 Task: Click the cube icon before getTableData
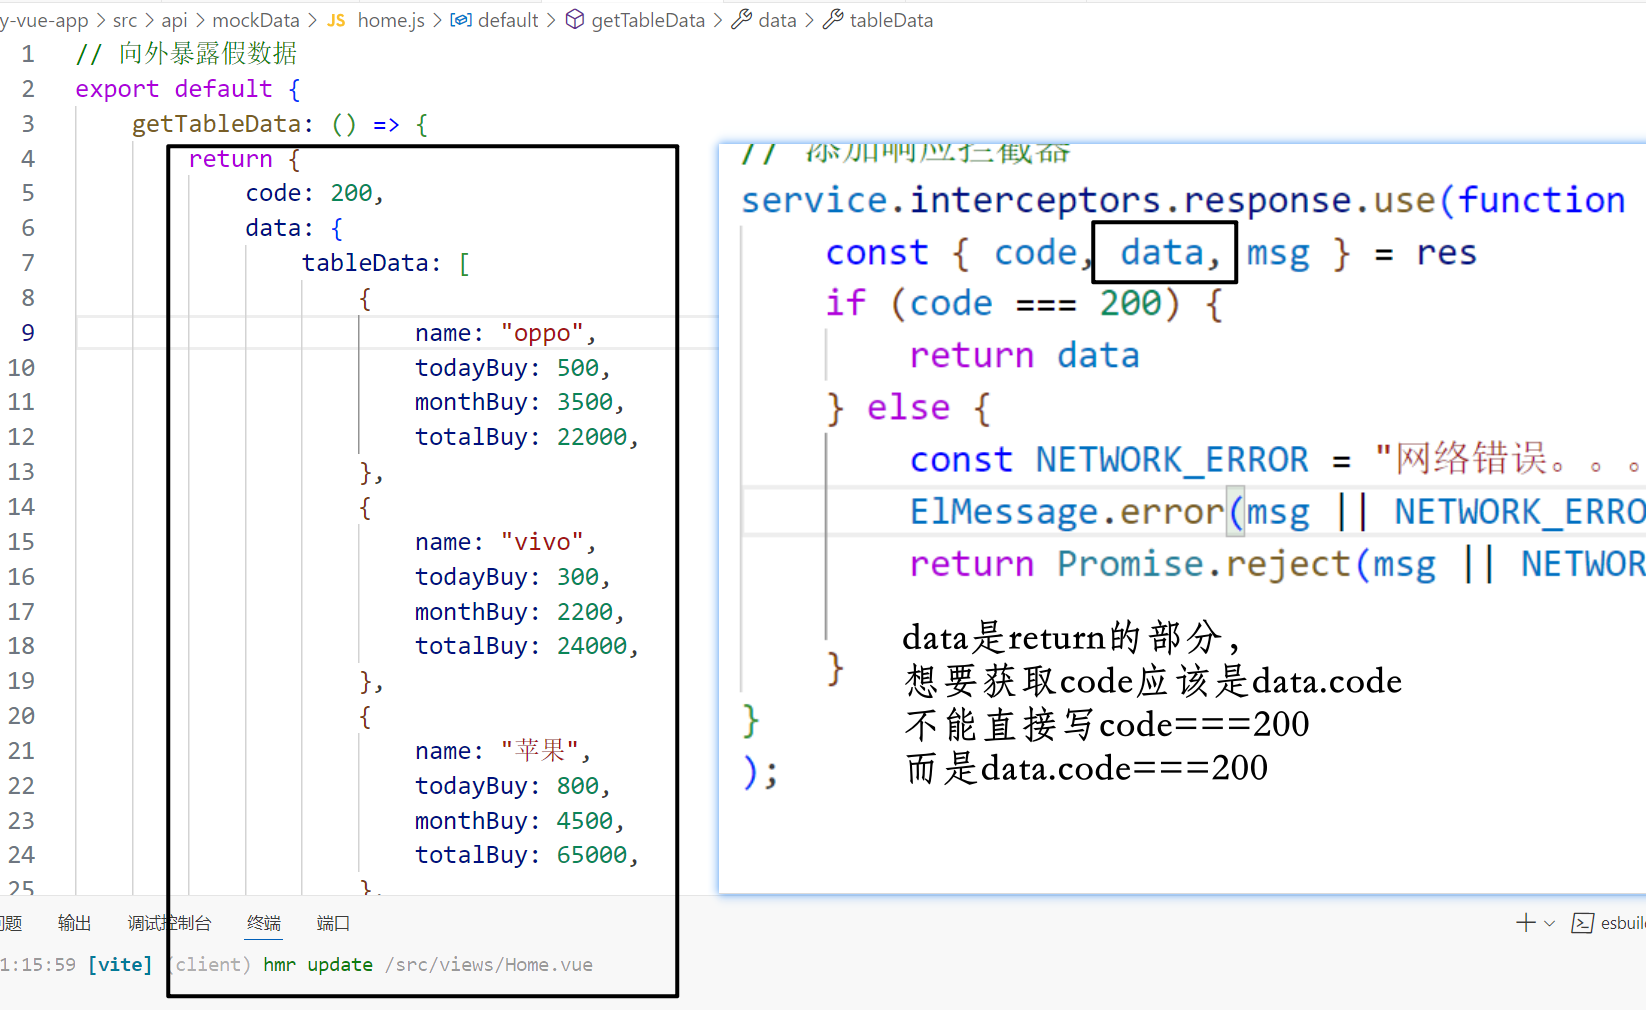tap(573, 19)
